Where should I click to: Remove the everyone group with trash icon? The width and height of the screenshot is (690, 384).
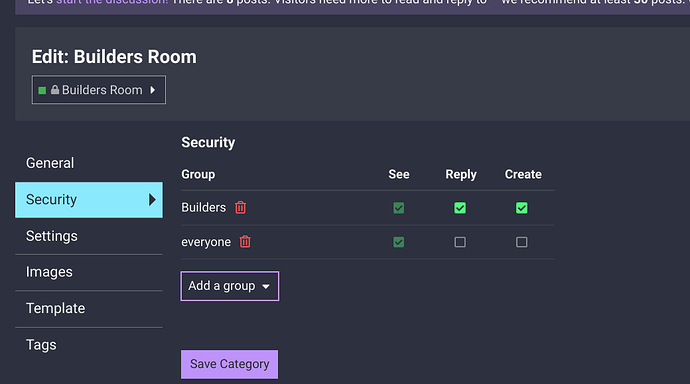pos(245,241)
